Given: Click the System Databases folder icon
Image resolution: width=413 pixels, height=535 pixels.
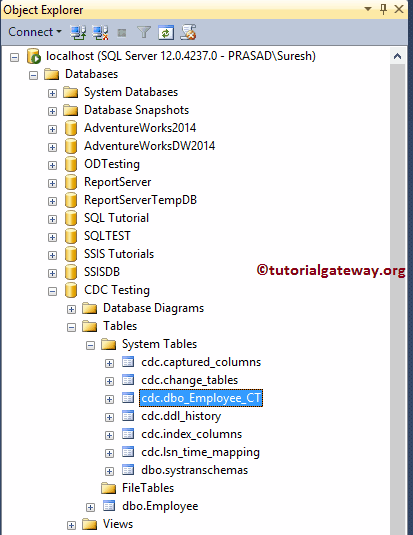Looking at the screenshot, I should pos(71,92).
